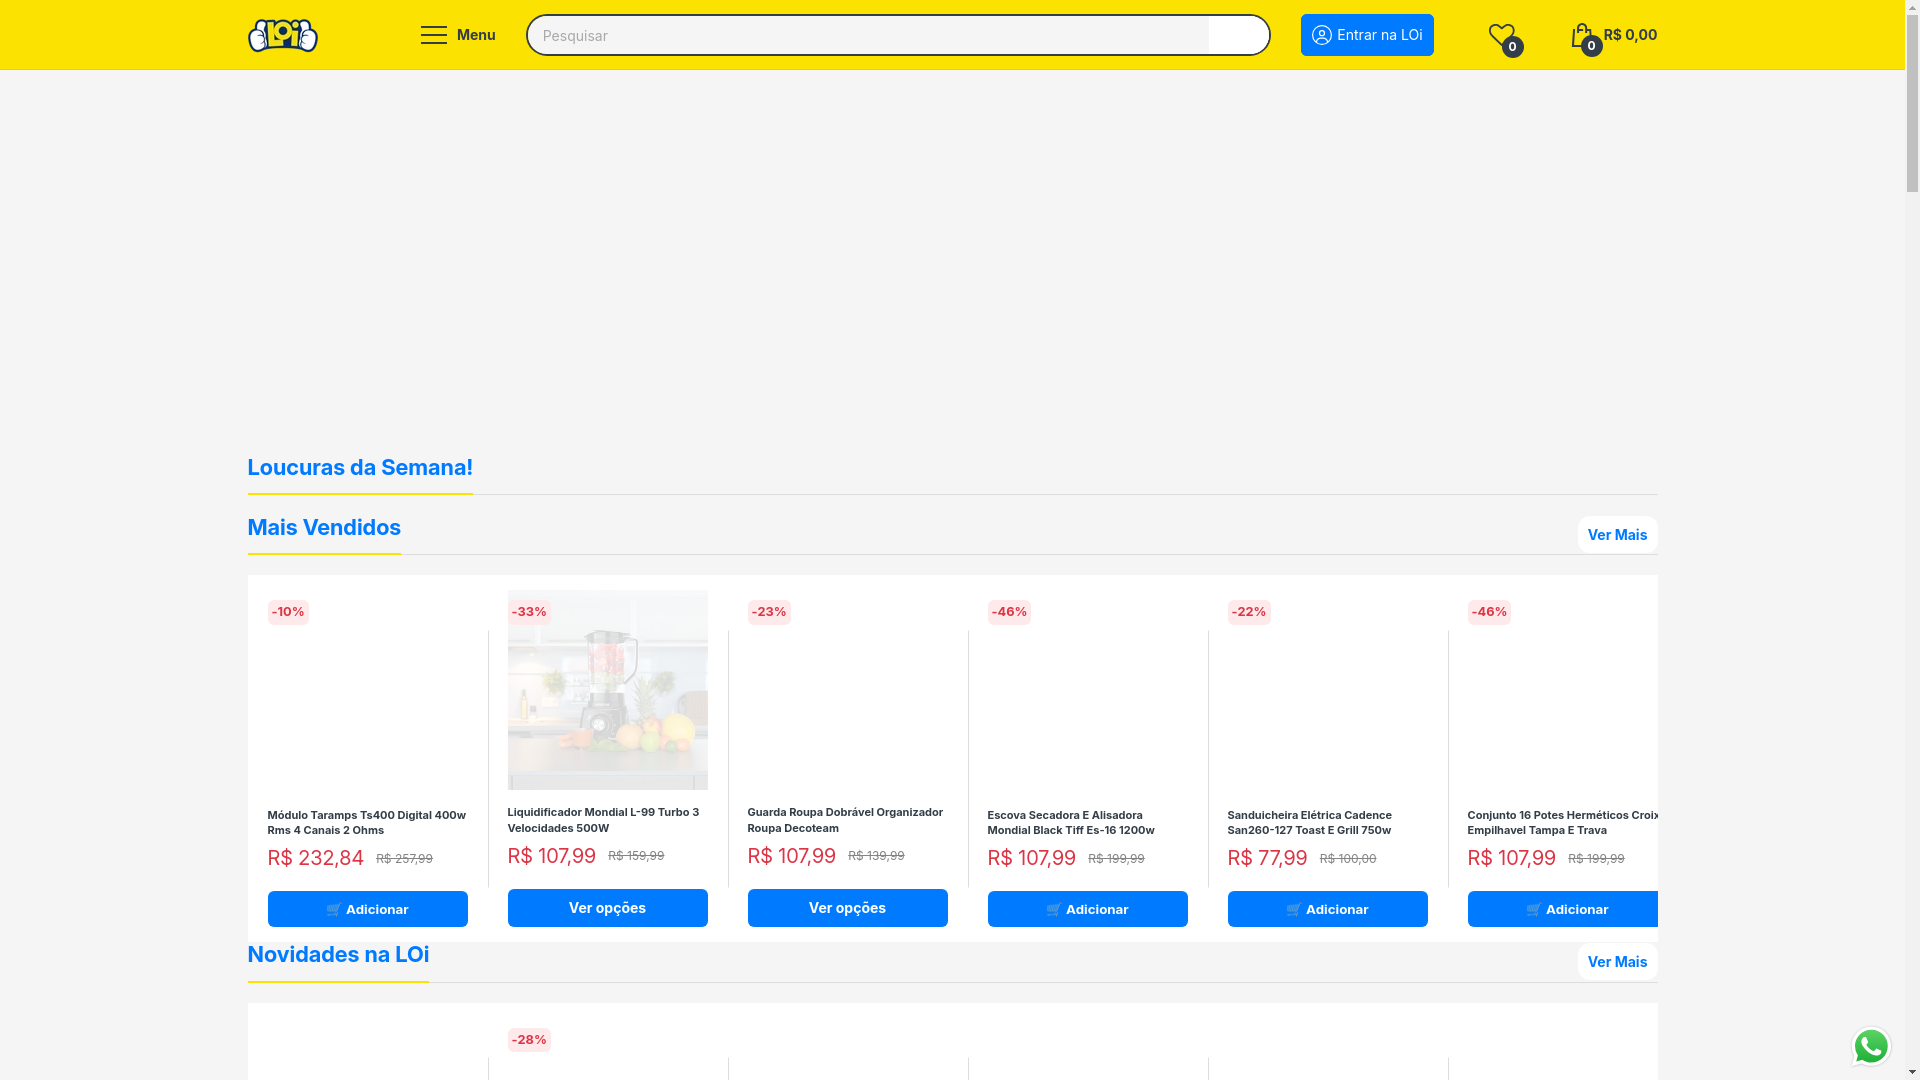Click the Loucuras da Semana! heading
1920x1080 pixels.
tap(360, 468)
